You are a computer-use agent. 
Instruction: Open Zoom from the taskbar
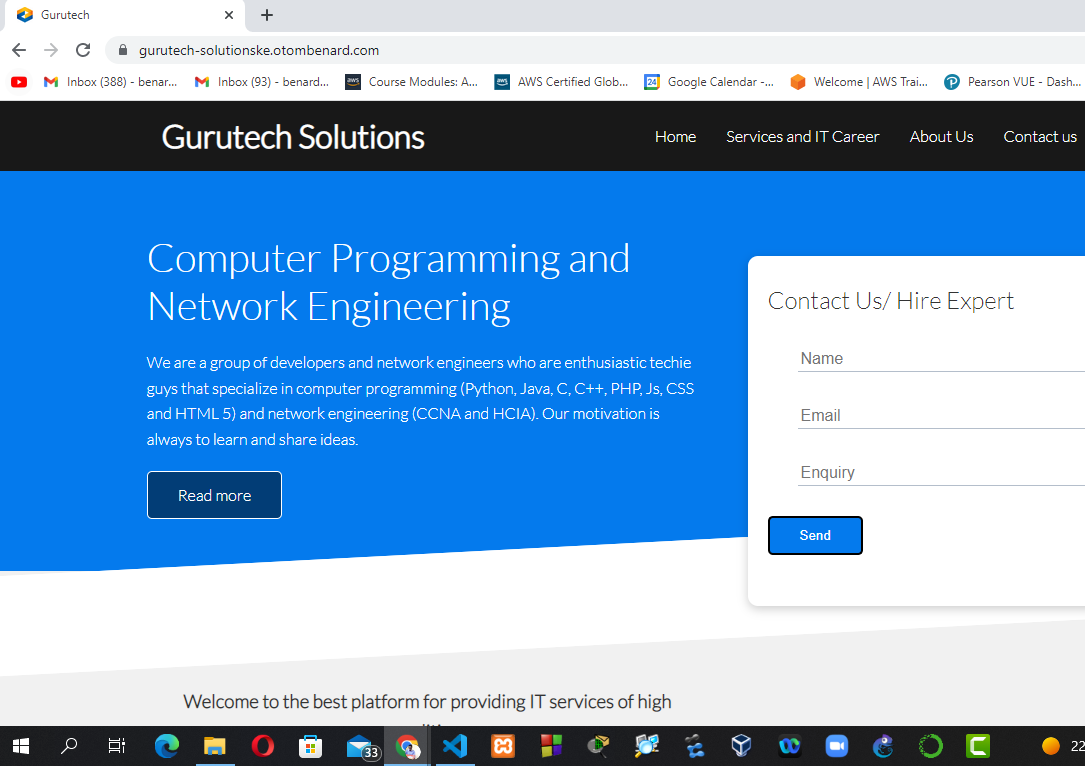pos(836,746)
